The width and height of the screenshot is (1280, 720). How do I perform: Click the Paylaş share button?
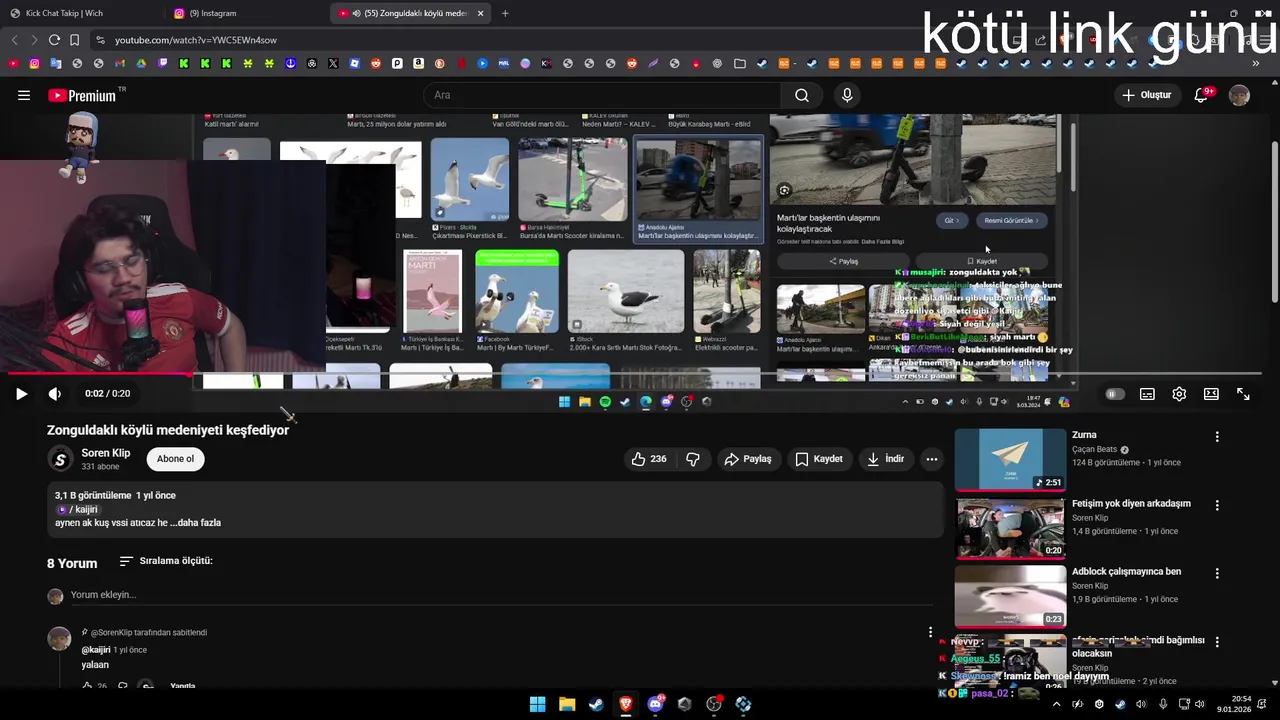pyautogui.click(x=748, y=459)
